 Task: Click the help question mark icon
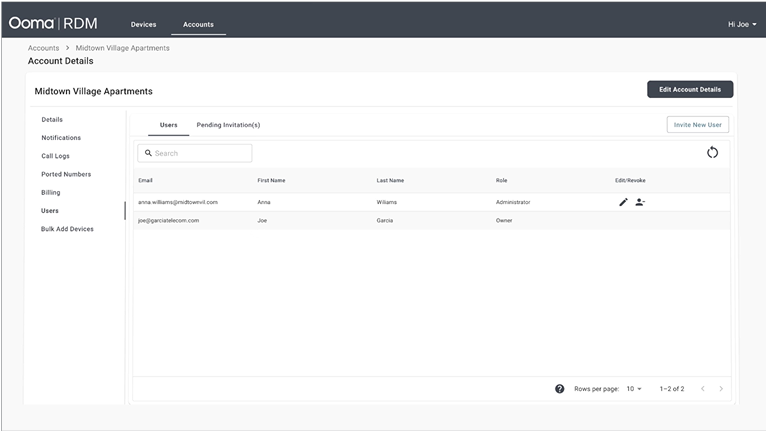[559, 388]
